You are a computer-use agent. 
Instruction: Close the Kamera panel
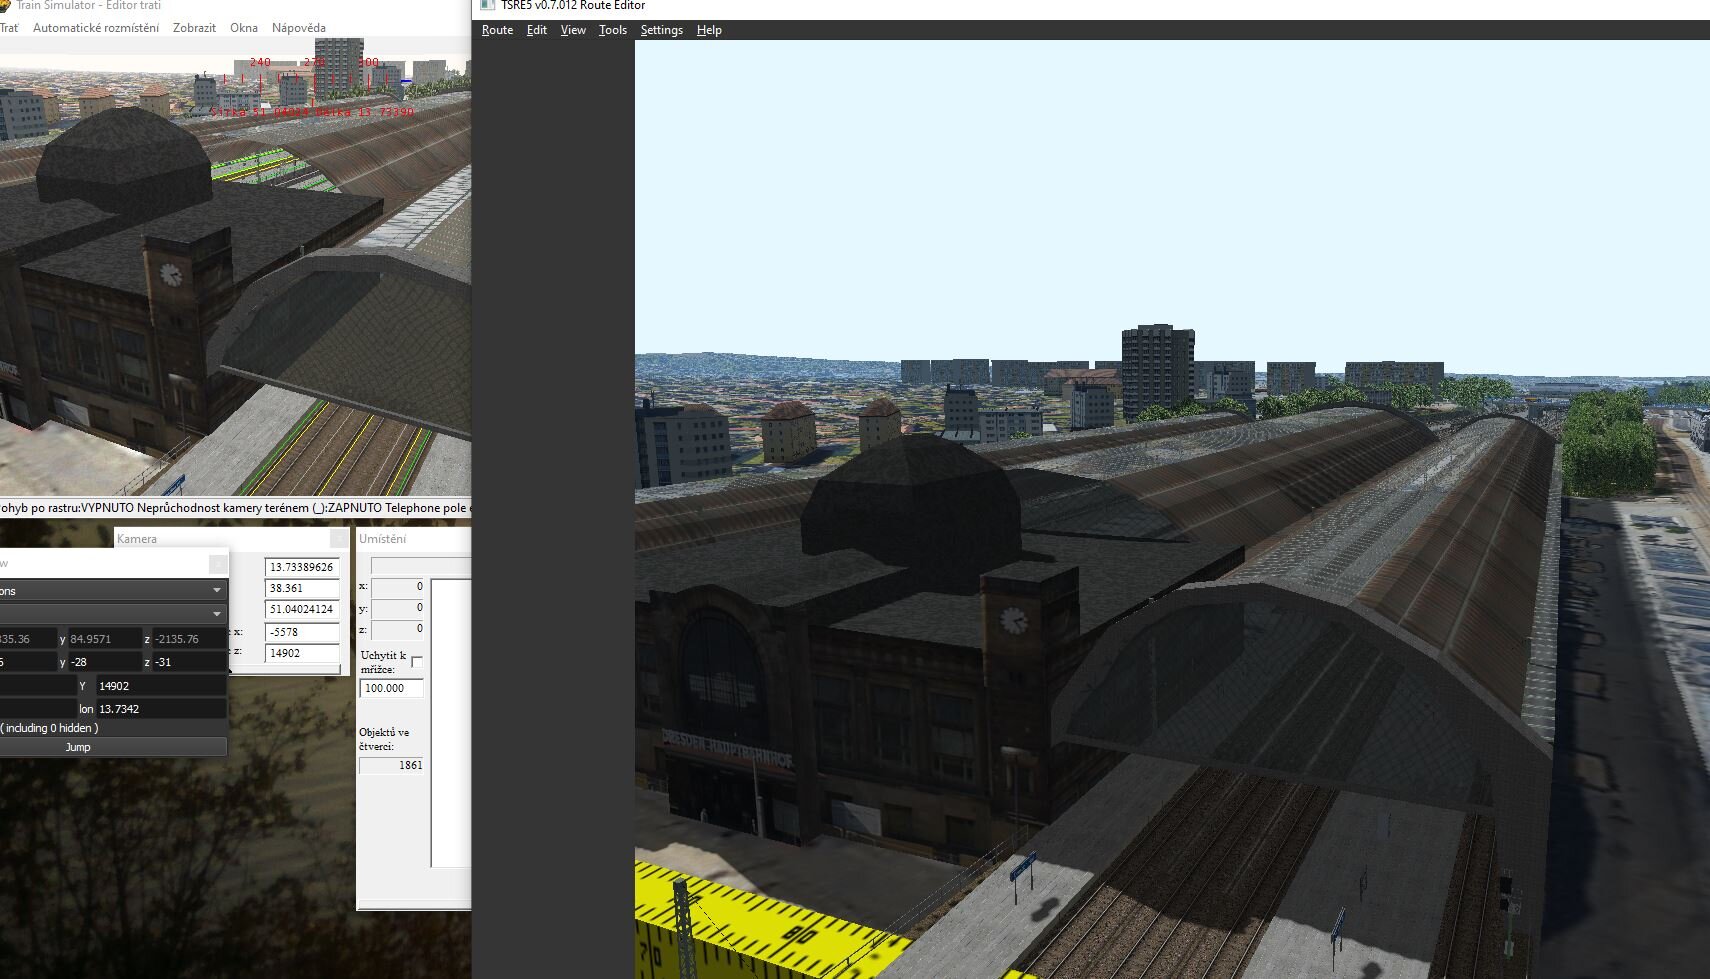click(x=340, y=539)
